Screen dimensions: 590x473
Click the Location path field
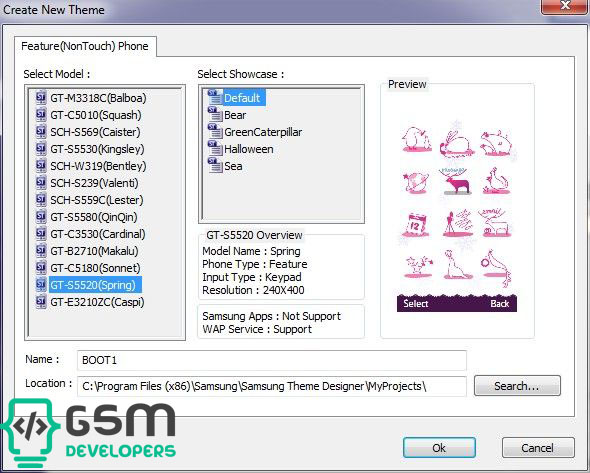pos(272,386)
